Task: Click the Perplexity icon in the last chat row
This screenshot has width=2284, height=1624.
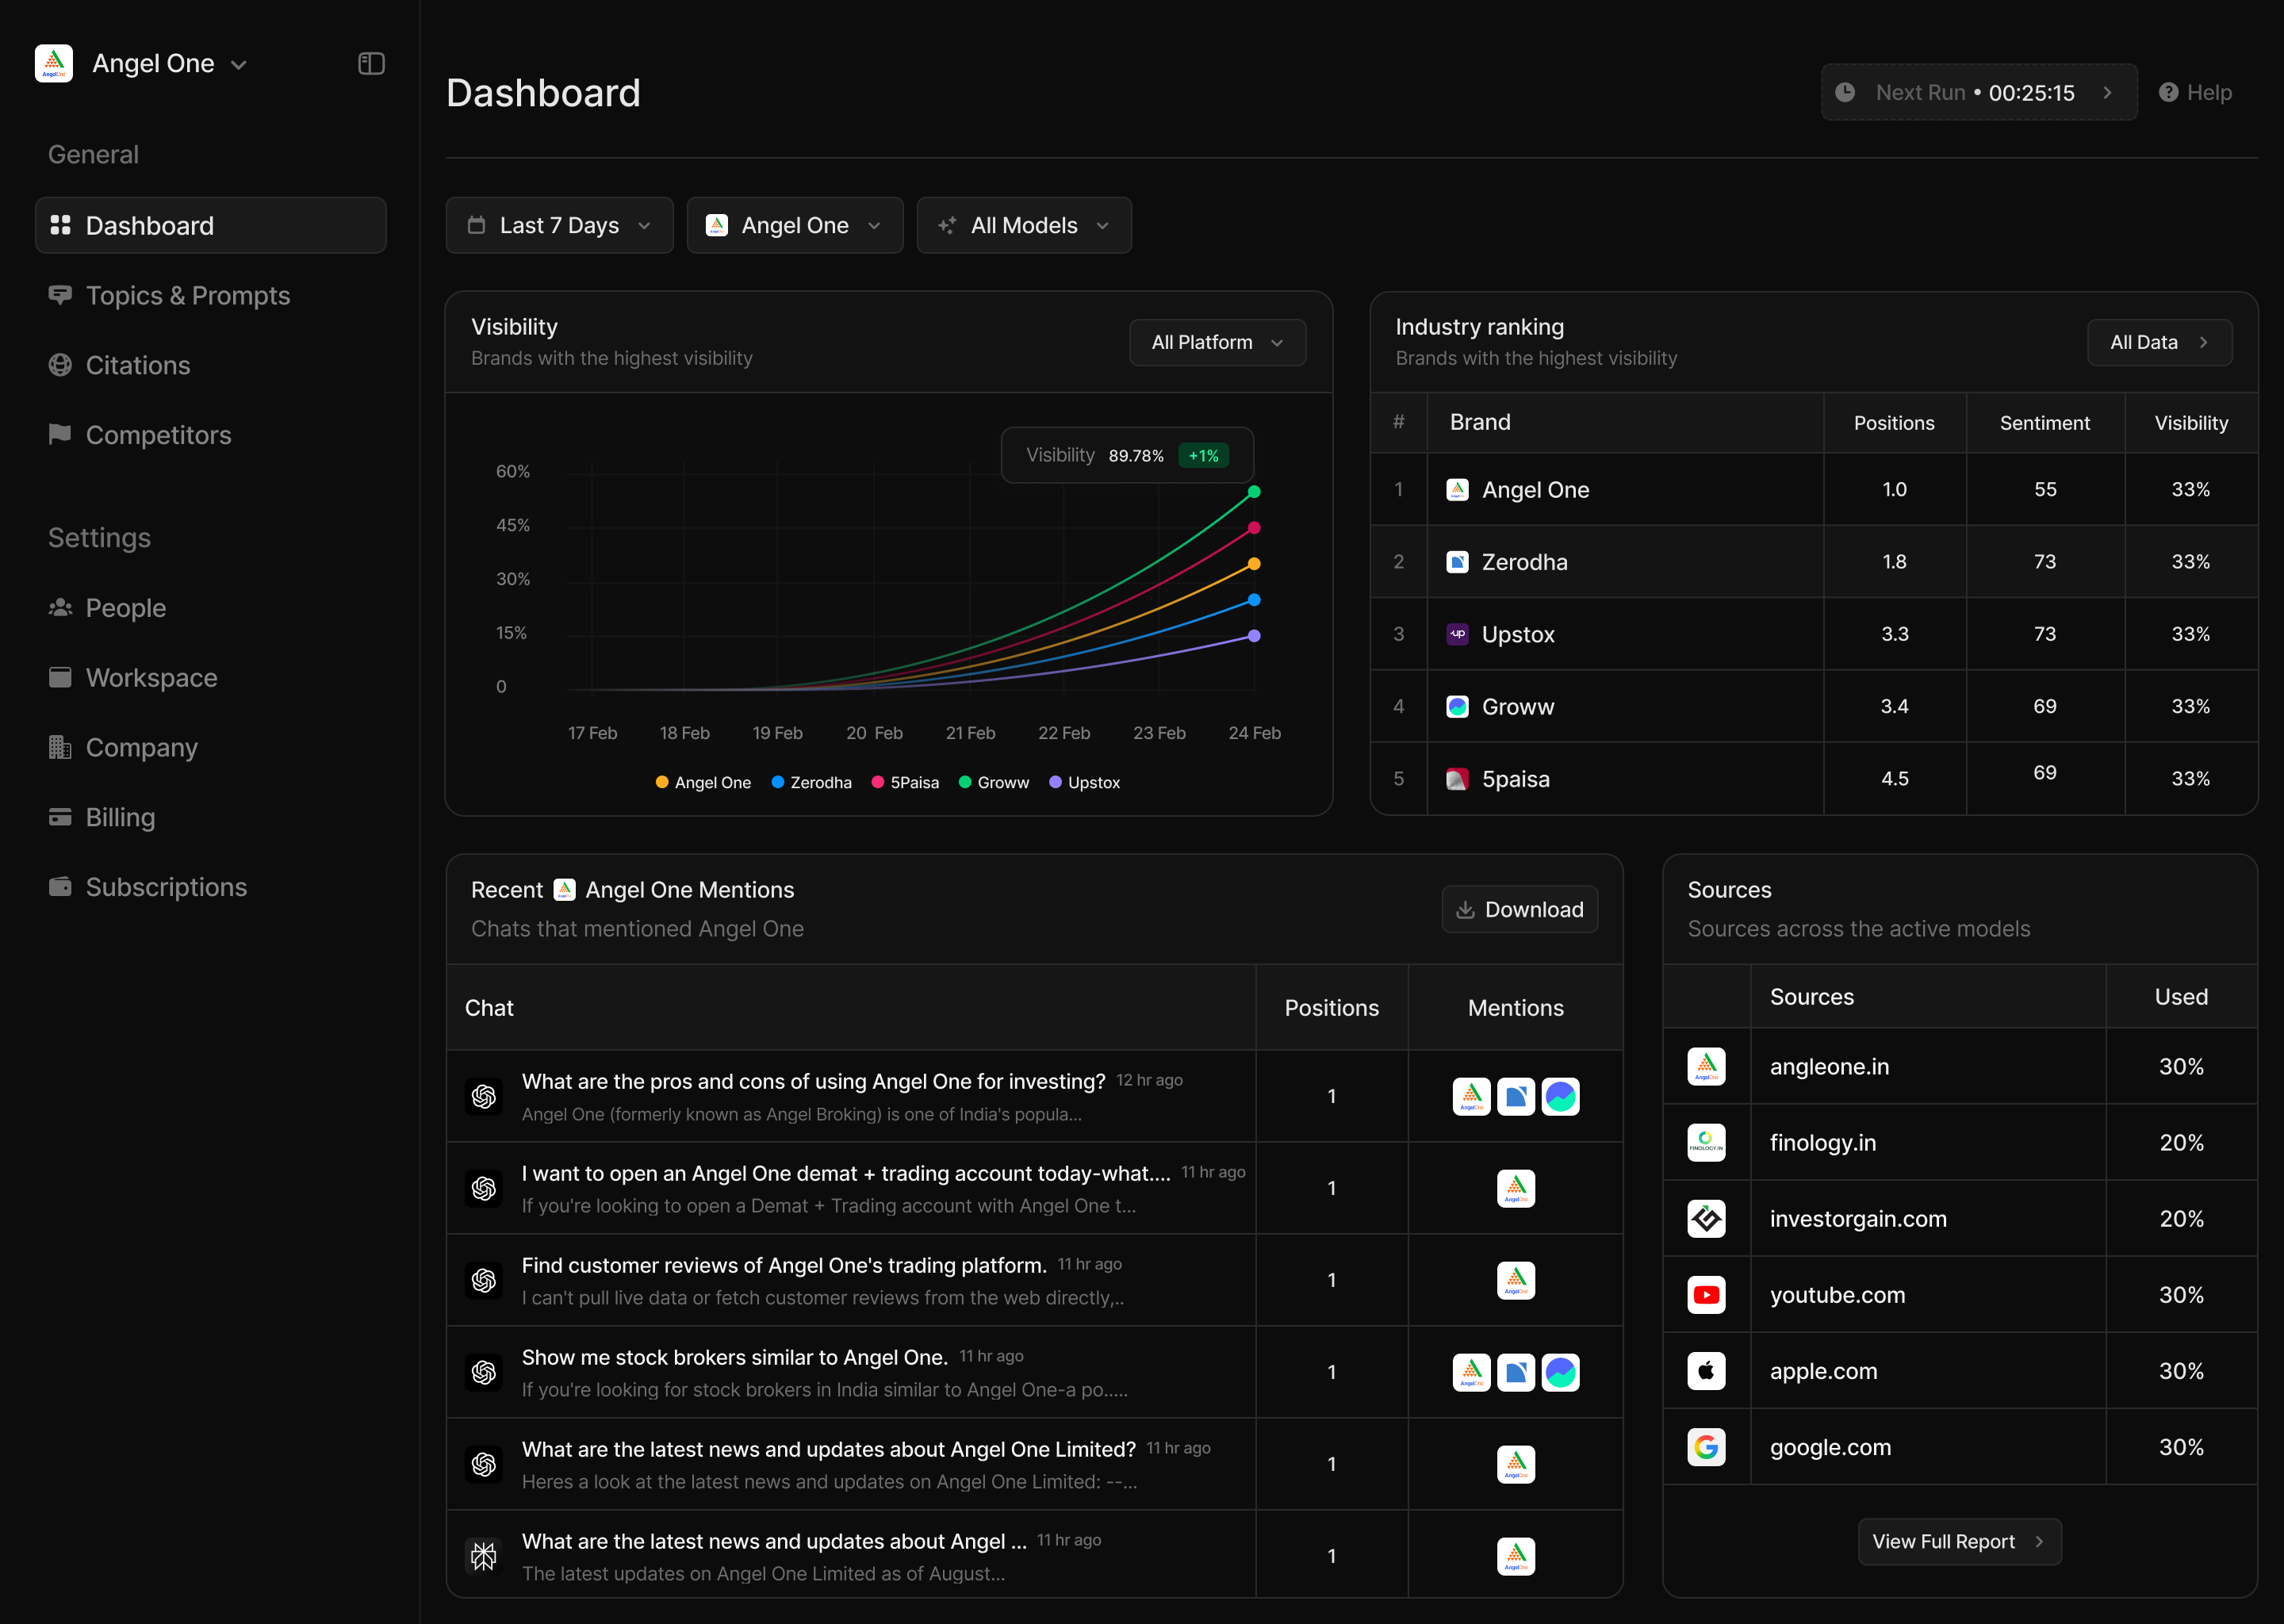Action: click(484, 1556)
